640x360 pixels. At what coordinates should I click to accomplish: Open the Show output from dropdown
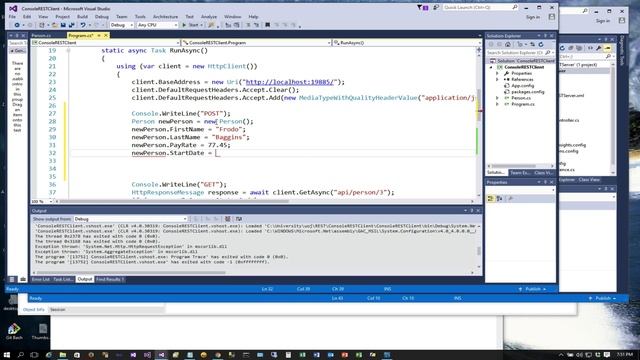(131, 219)
